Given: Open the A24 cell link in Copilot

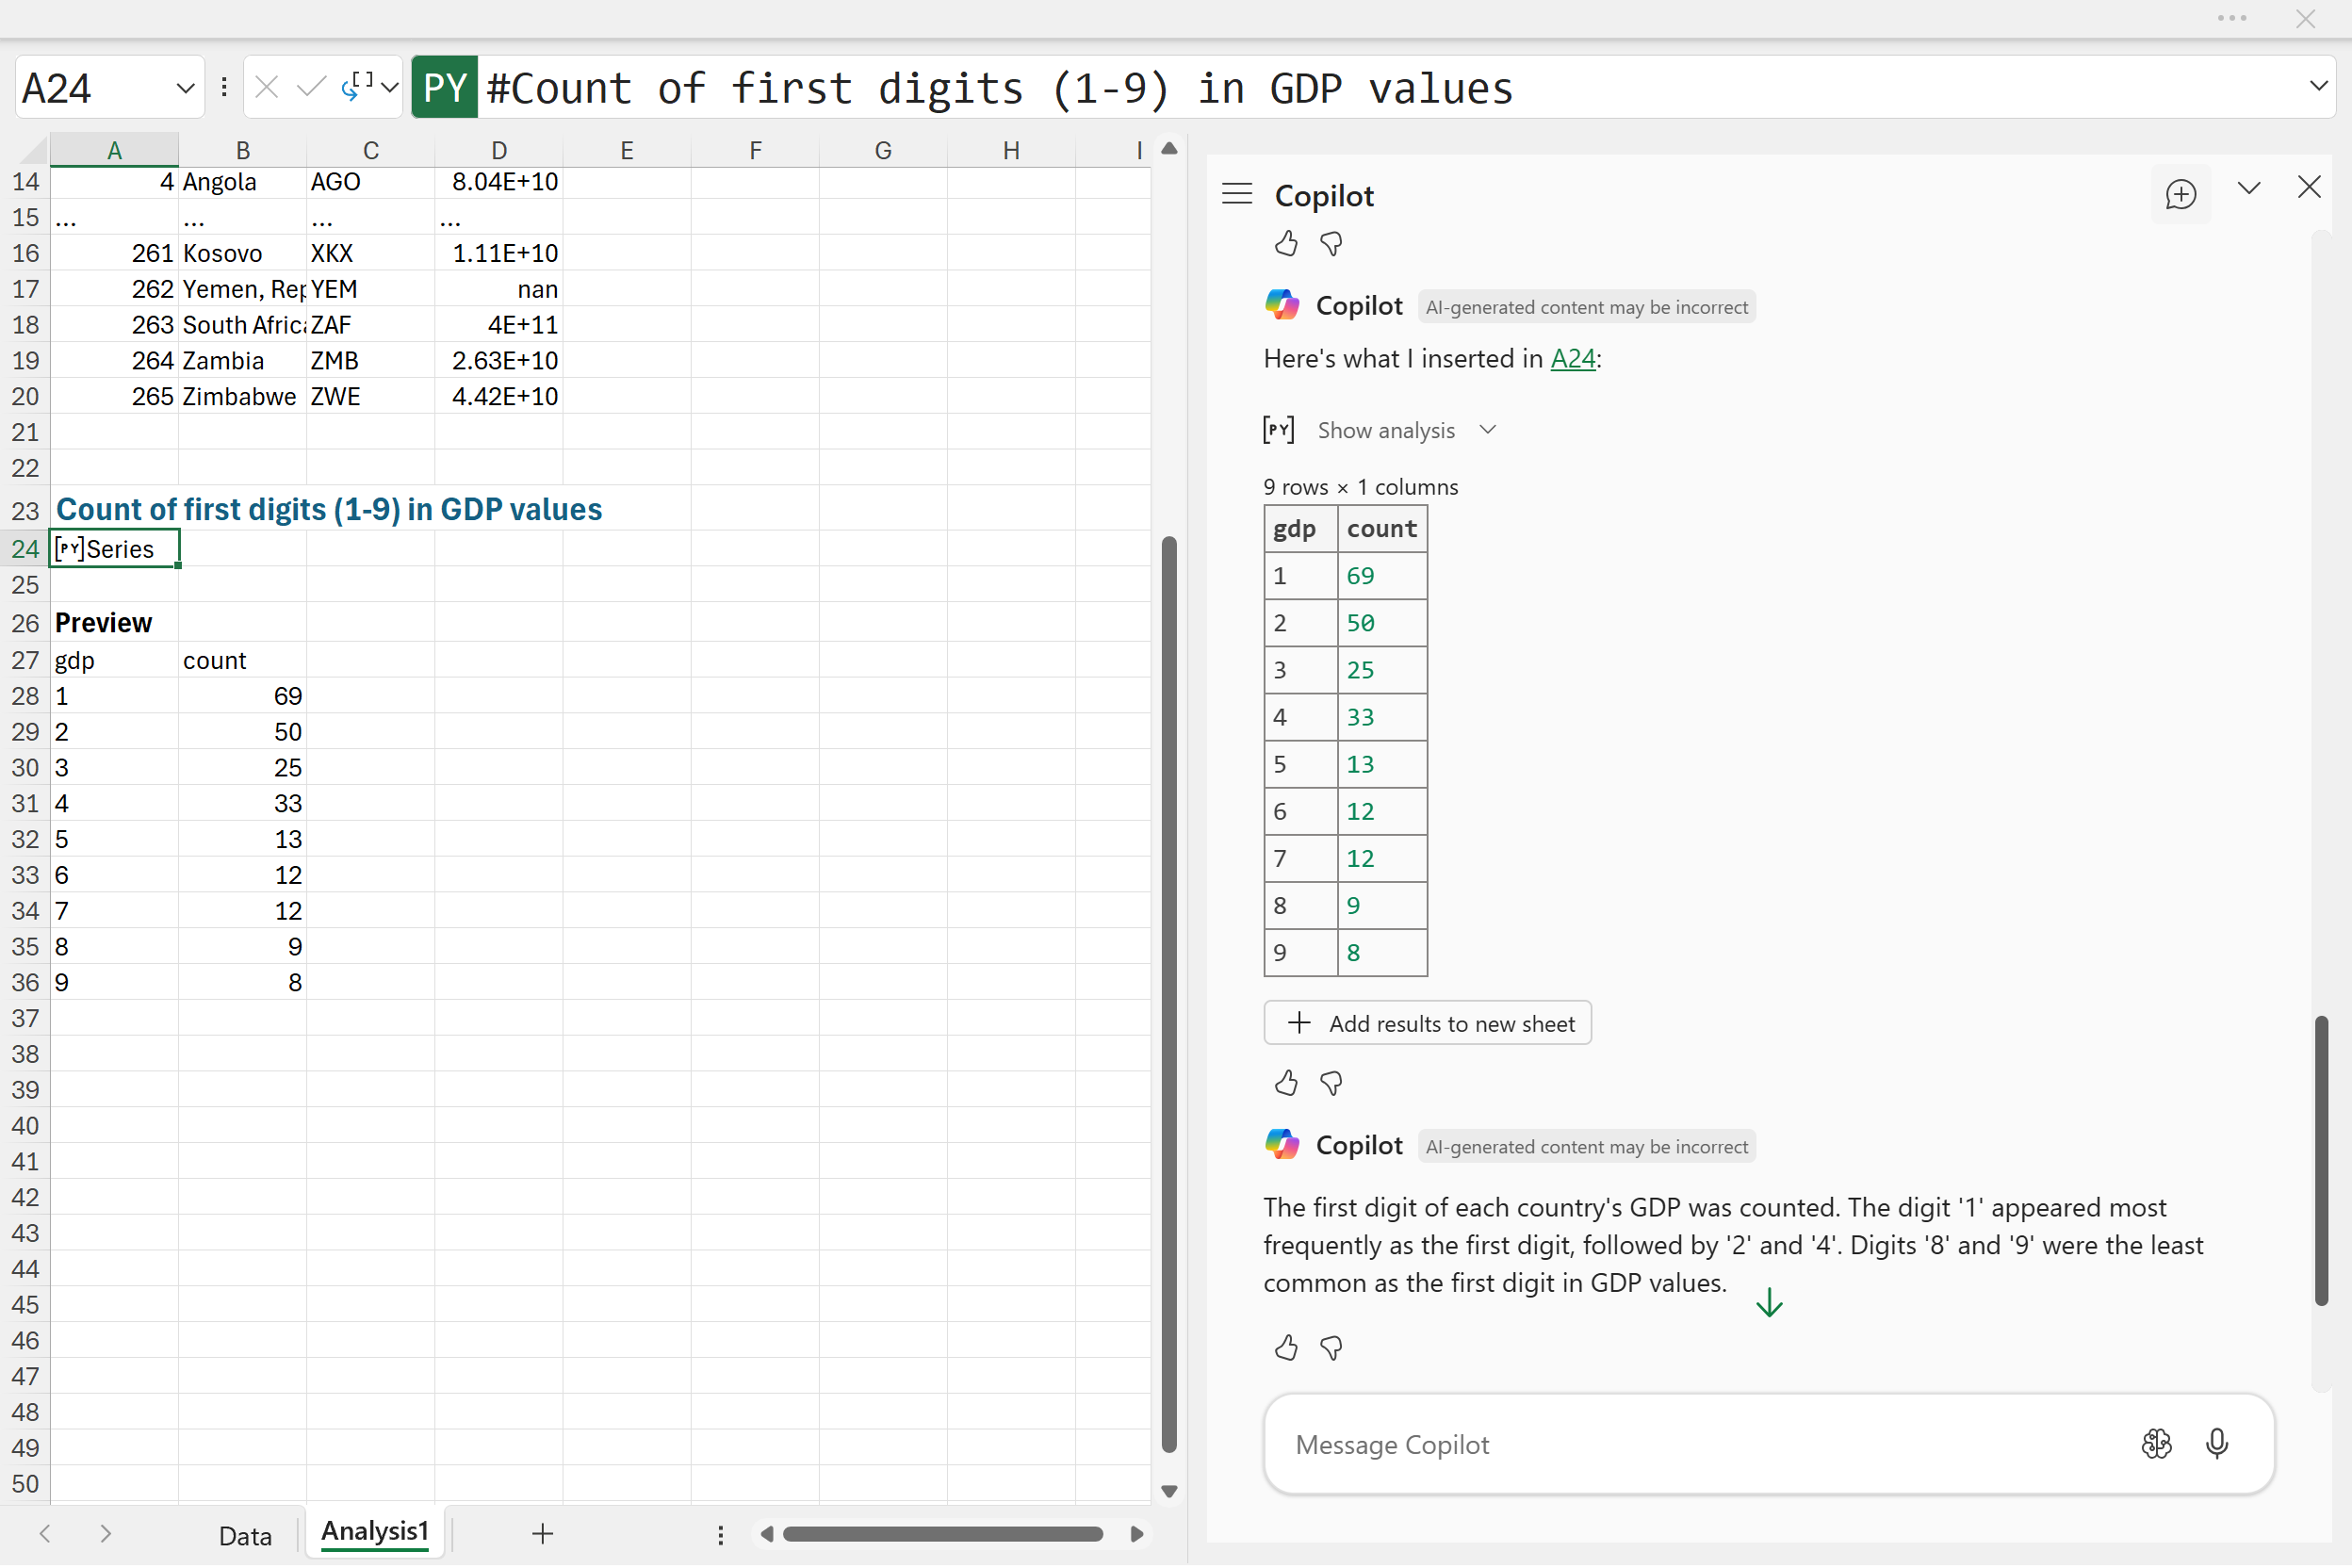Looking at the screenshot, I should pyautogui.click(x=1572, y=358).
